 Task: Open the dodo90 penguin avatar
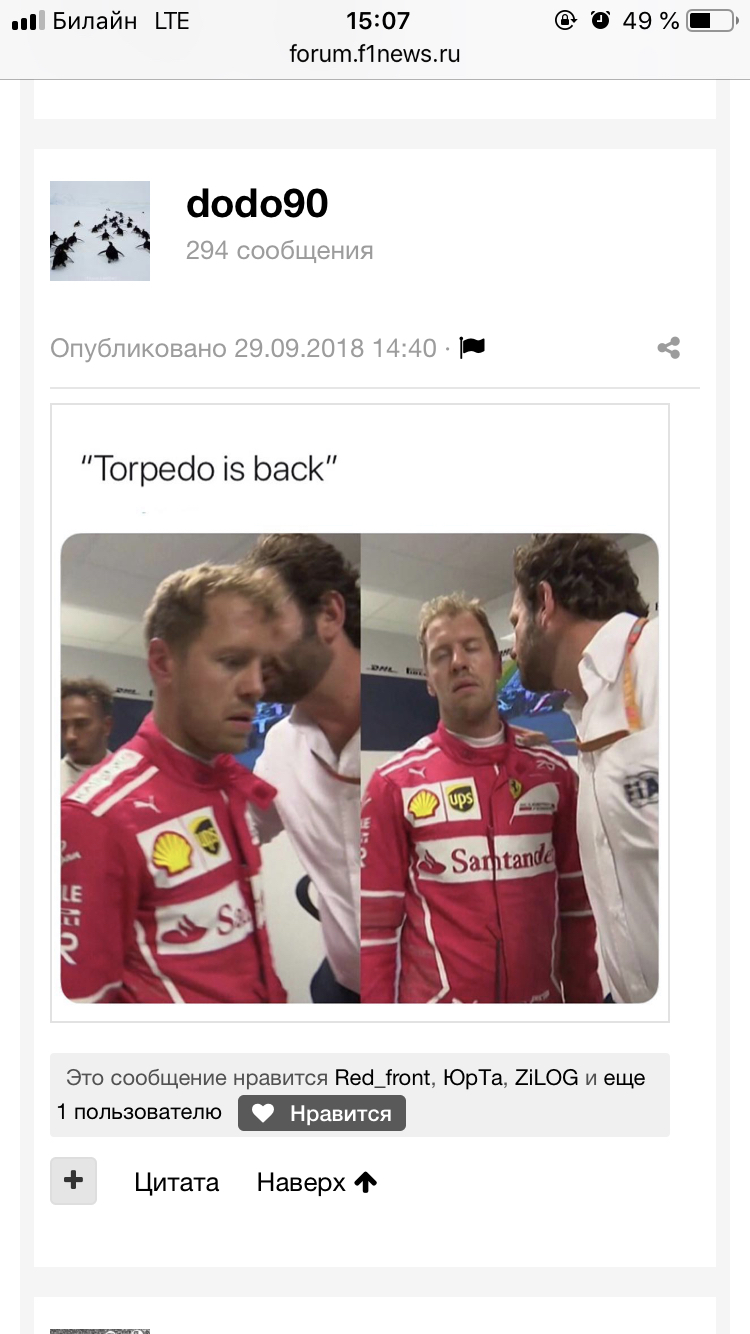coord(100,231)
